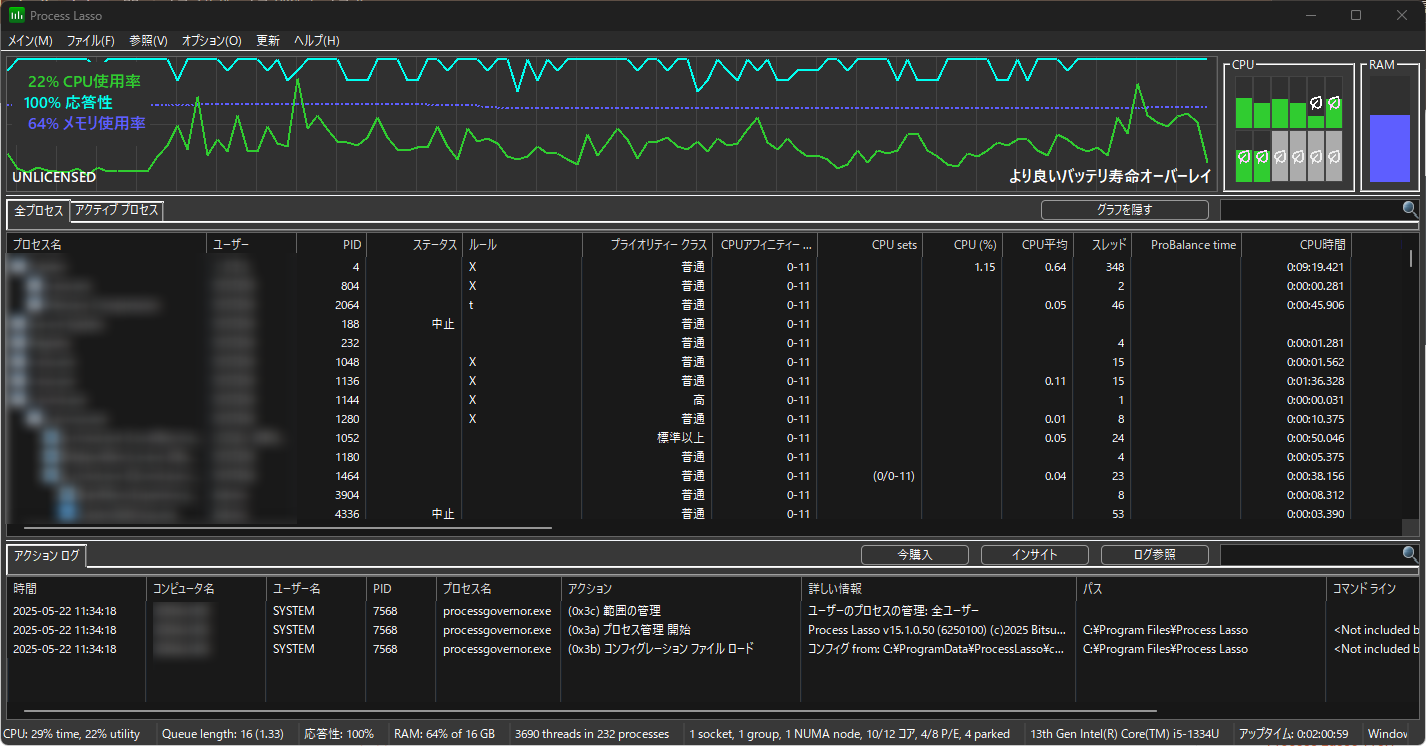The width and height of the screenshot is (1426, 746).
Task: Sort action log by コマンド ライン column
Action: (1372, 589)
